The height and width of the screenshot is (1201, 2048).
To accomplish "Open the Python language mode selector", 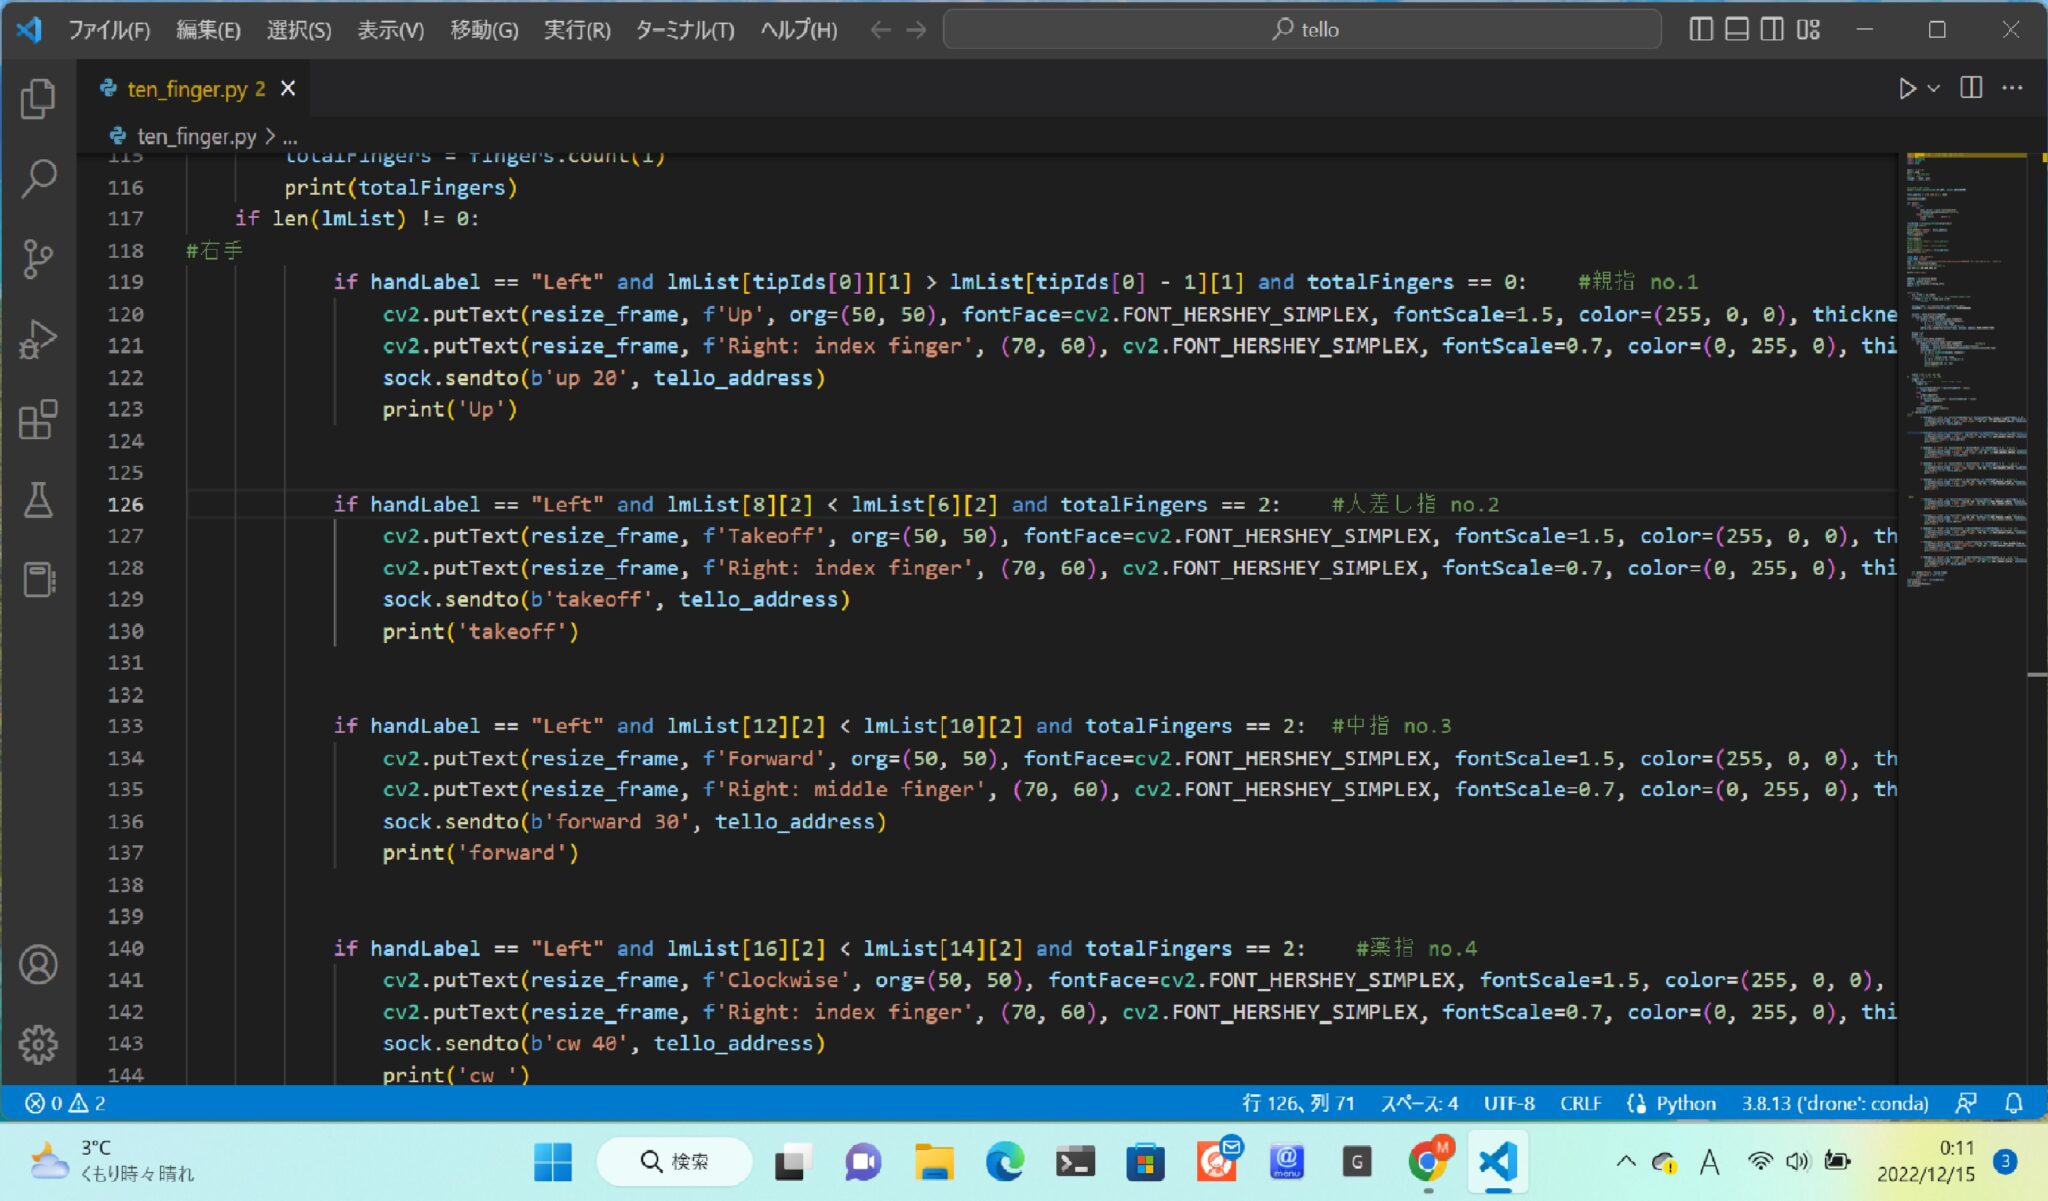I will [1685, 1103].
